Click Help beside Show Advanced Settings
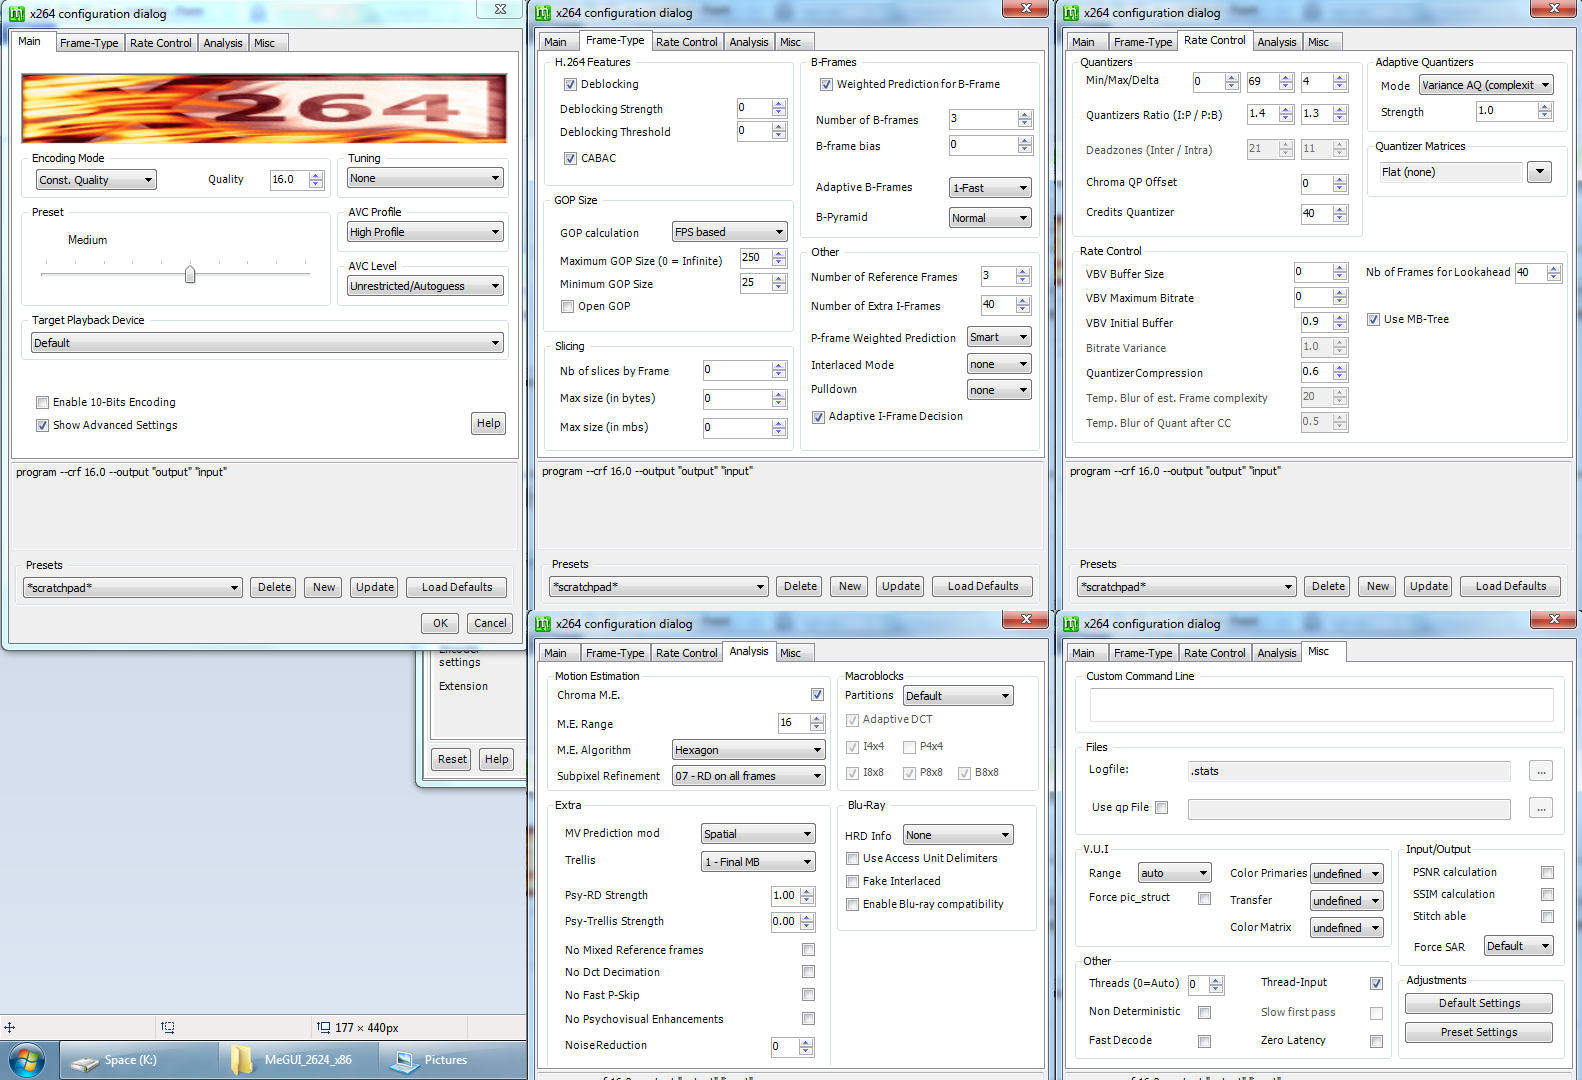Image resolution: width=1582 pixels, height=1080 pixels. 488,424
